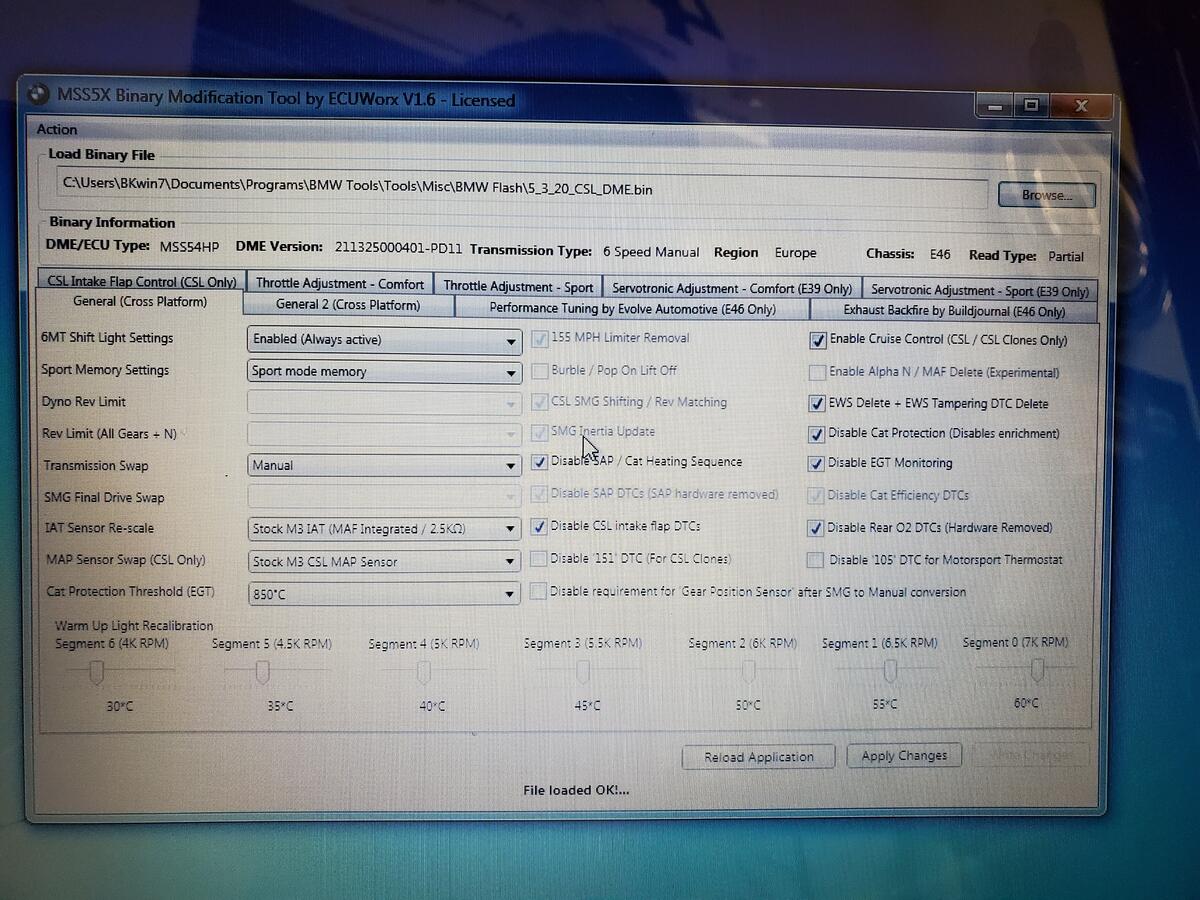1200x900 pixels.
Task: Click the BMW logo title bar icon
Action: point(37,94)
